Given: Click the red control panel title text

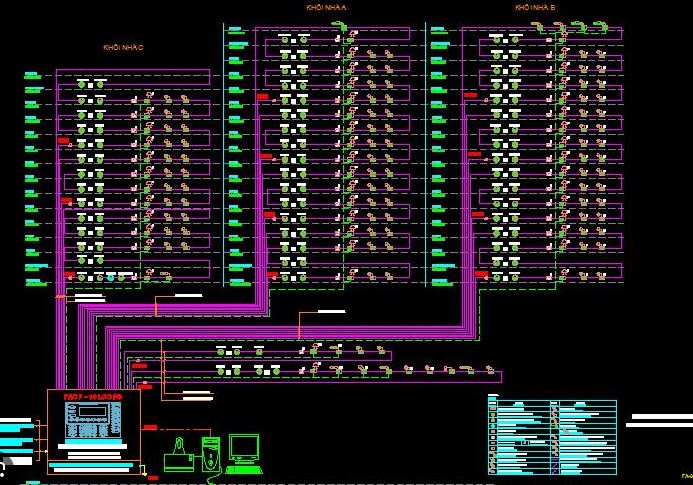Looking at the screenshot, I should 93,397.
